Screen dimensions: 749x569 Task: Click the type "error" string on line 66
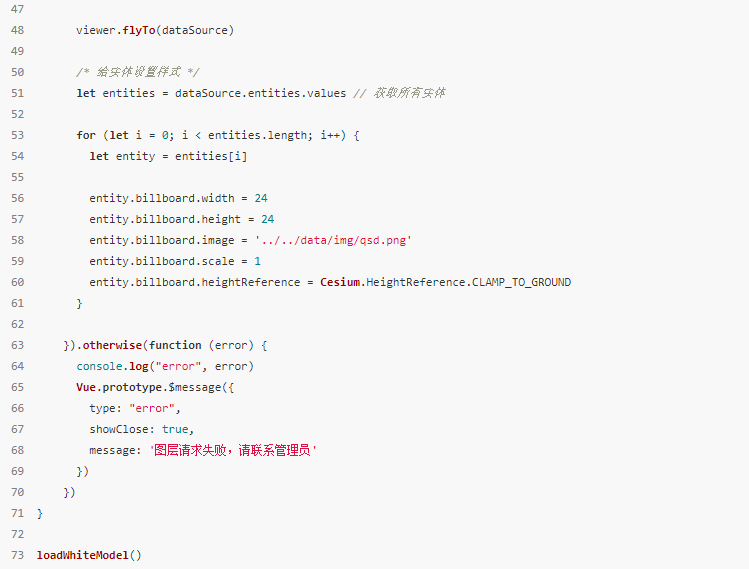pos(152,408)
